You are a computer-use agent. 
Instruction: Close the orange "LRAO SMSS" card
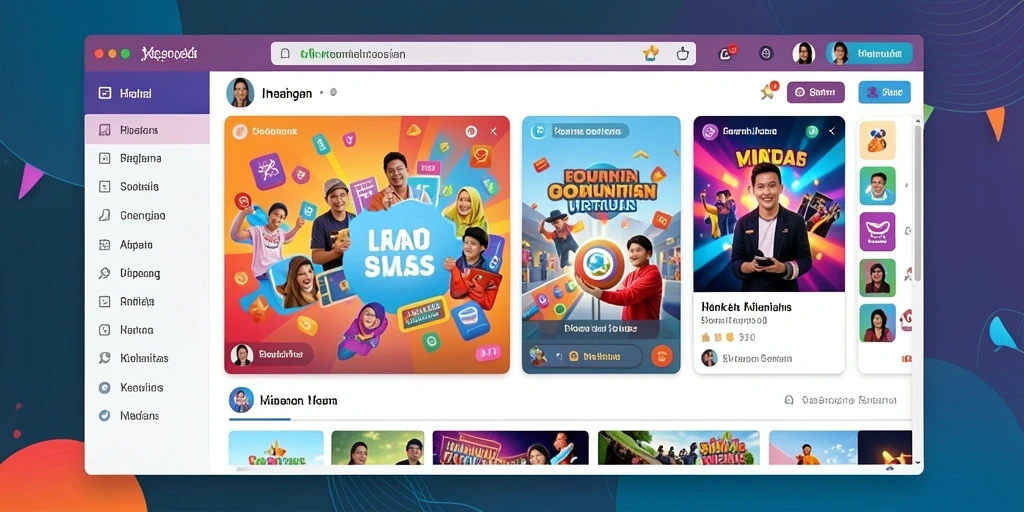494,132
